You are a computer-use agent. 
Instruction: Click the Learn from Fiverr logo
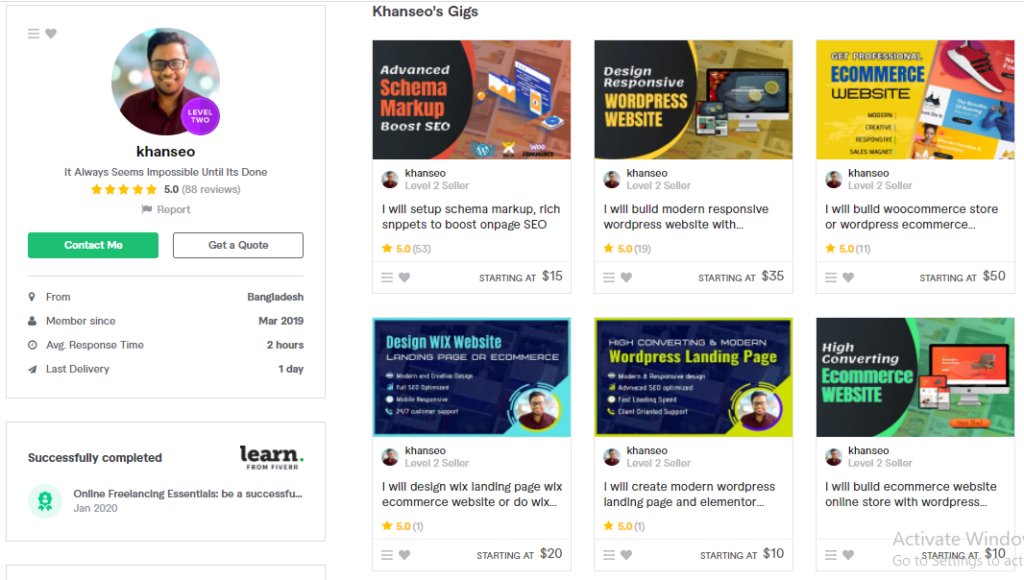(x=272, y=457)
